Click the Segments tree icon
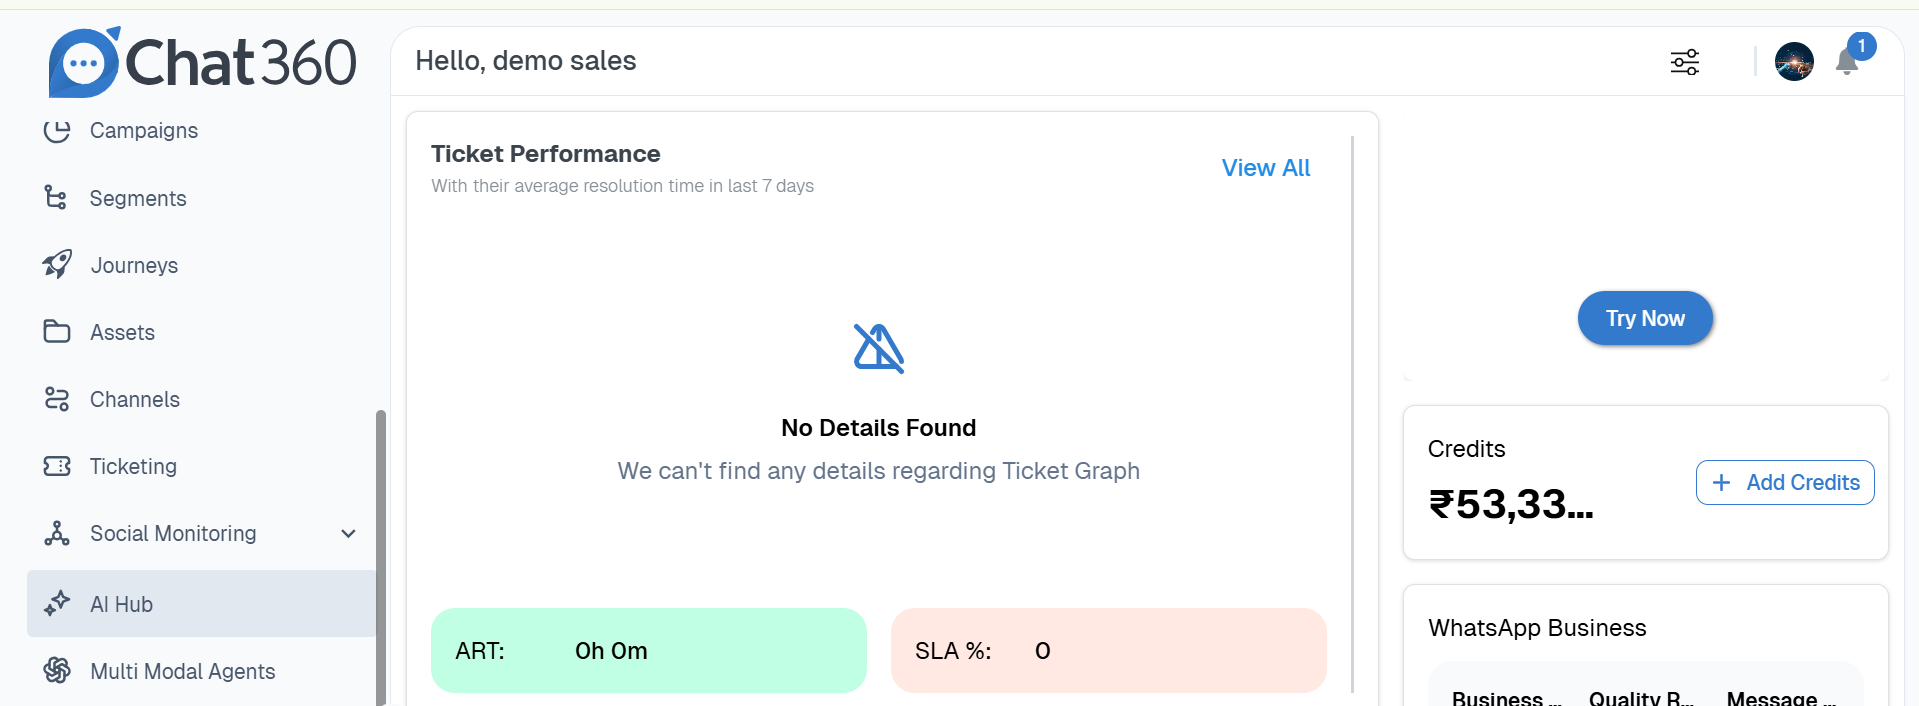The height and width of the screenshot is (706, 1919). [x=56, y=198]
